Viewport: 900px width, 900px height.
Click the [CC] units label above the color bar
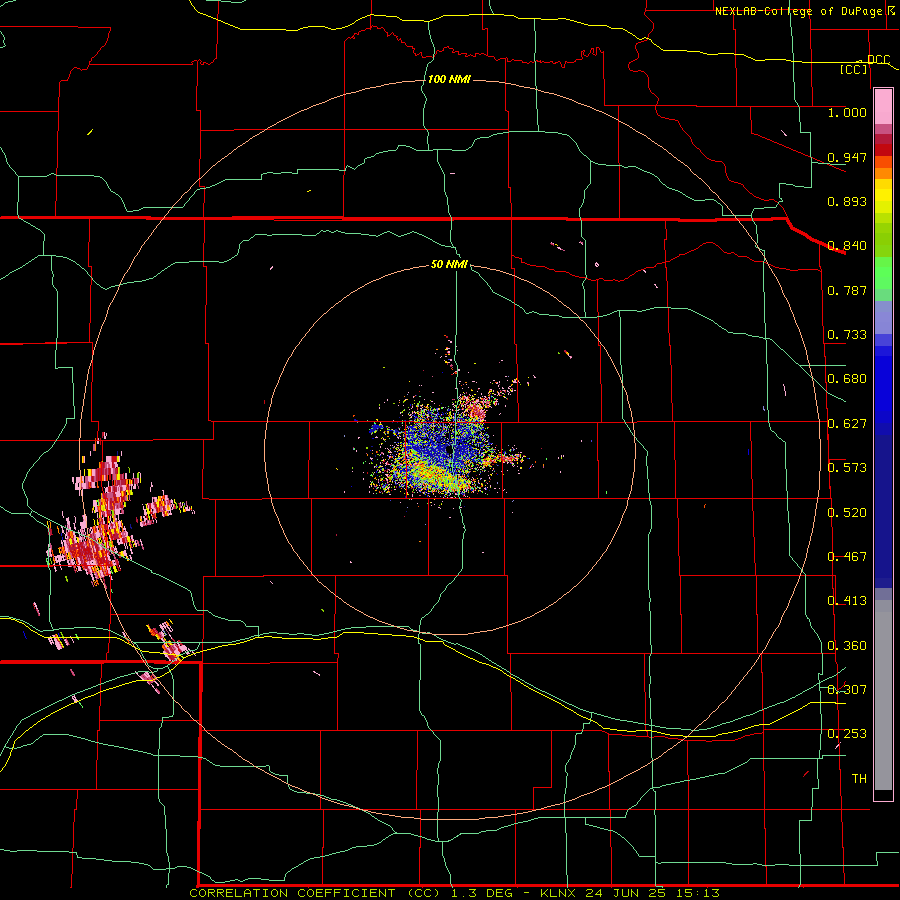[854, 69]
